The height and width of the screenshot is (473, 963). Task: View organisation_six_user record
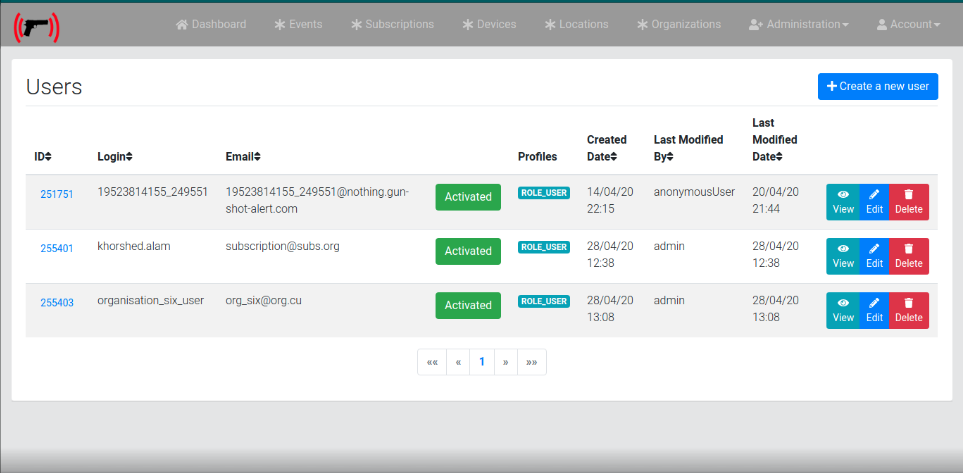[842, 310]
